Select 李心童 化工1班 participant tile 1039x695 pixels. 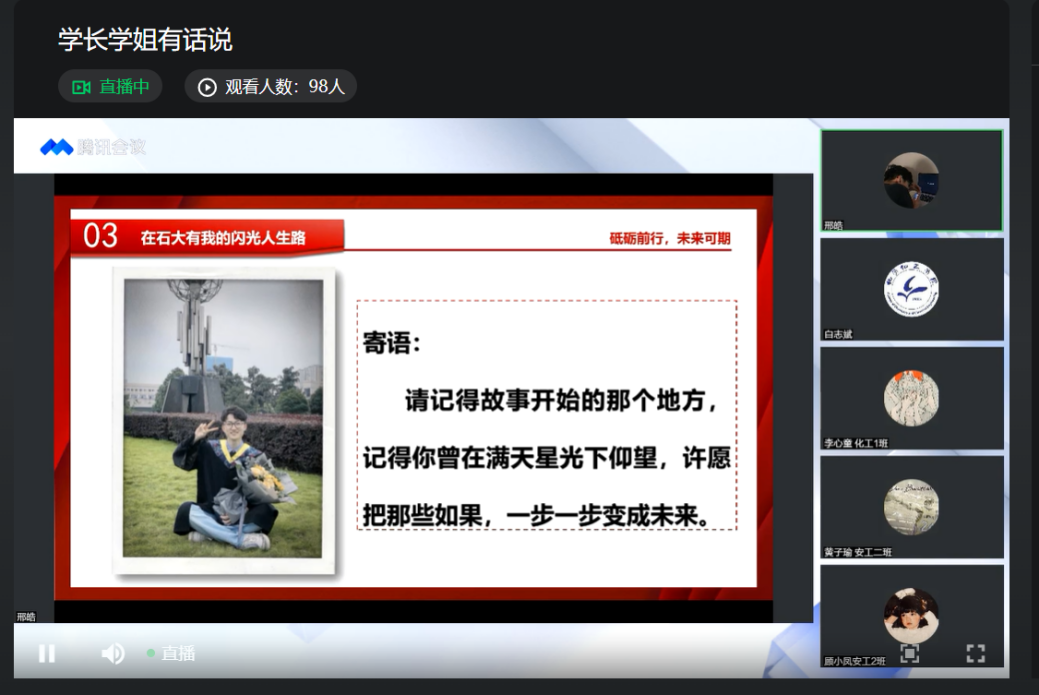tap(911, 398)
